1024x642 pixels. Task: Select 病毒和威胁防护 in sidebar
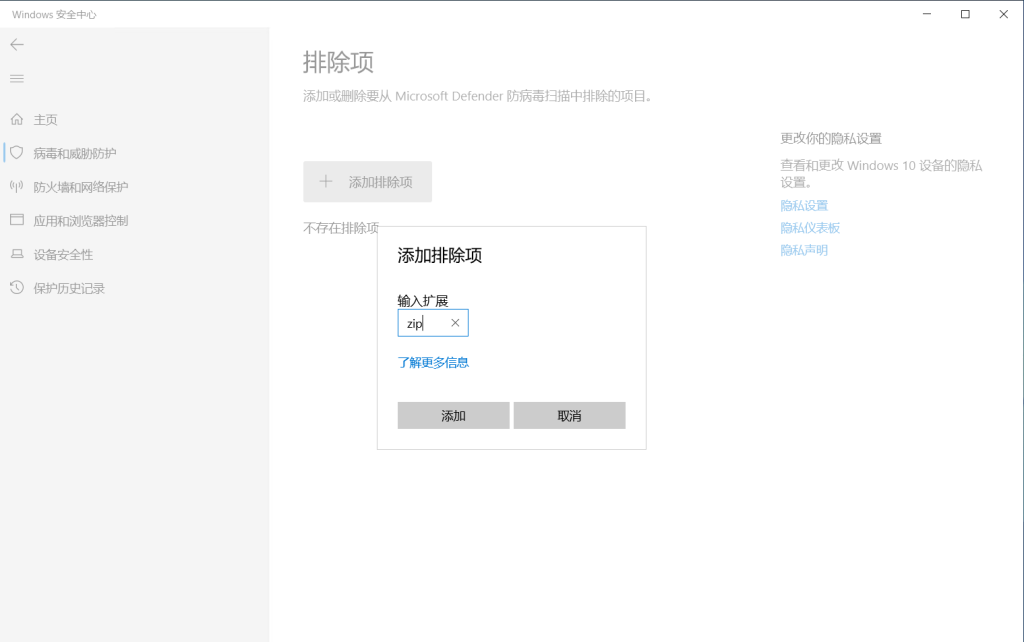click(74, 153)
